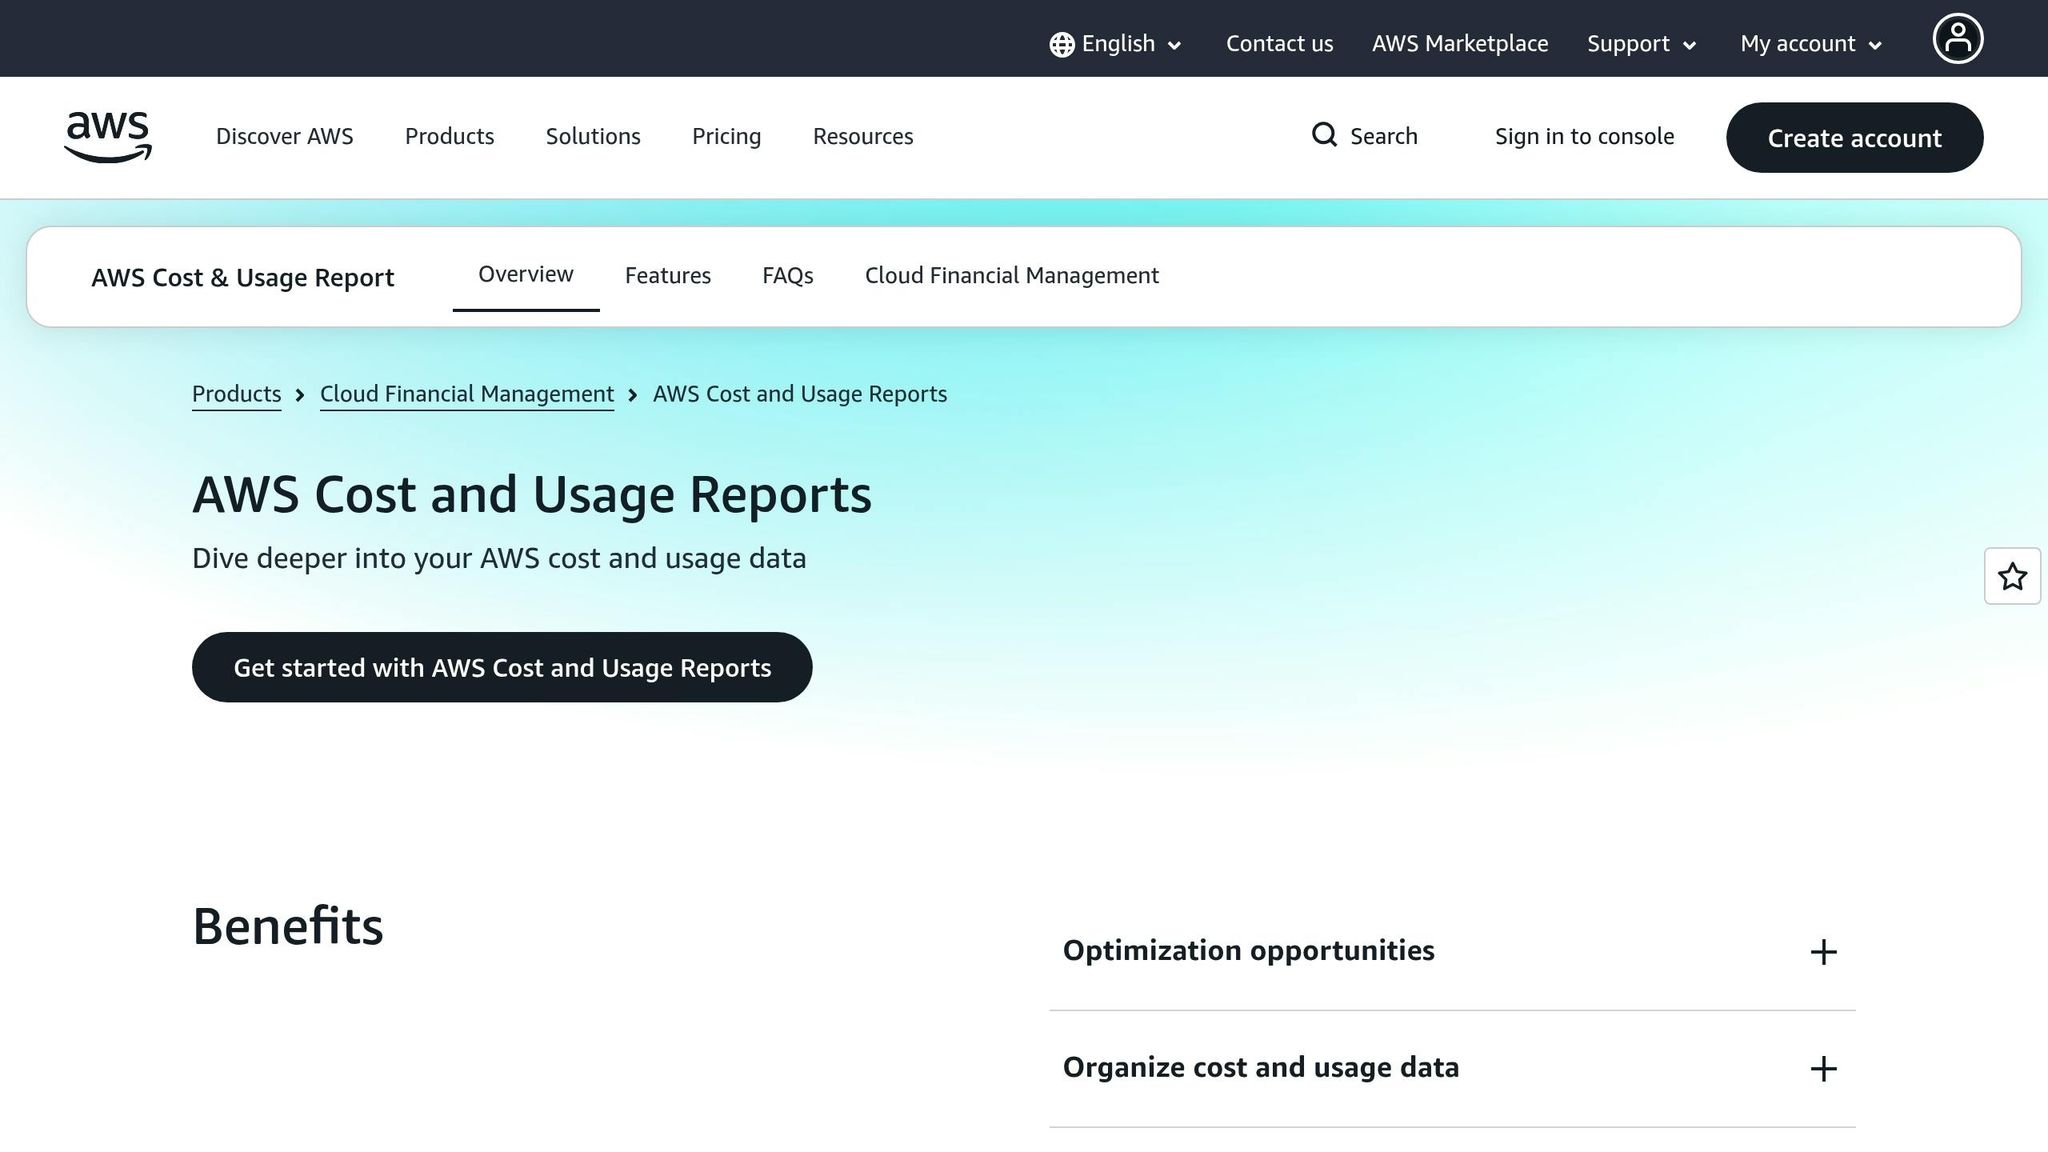Click the Benefits heading
The height and width of the screenshot is (1152, 2048).
pyautogui.click(x=288, y=926)
